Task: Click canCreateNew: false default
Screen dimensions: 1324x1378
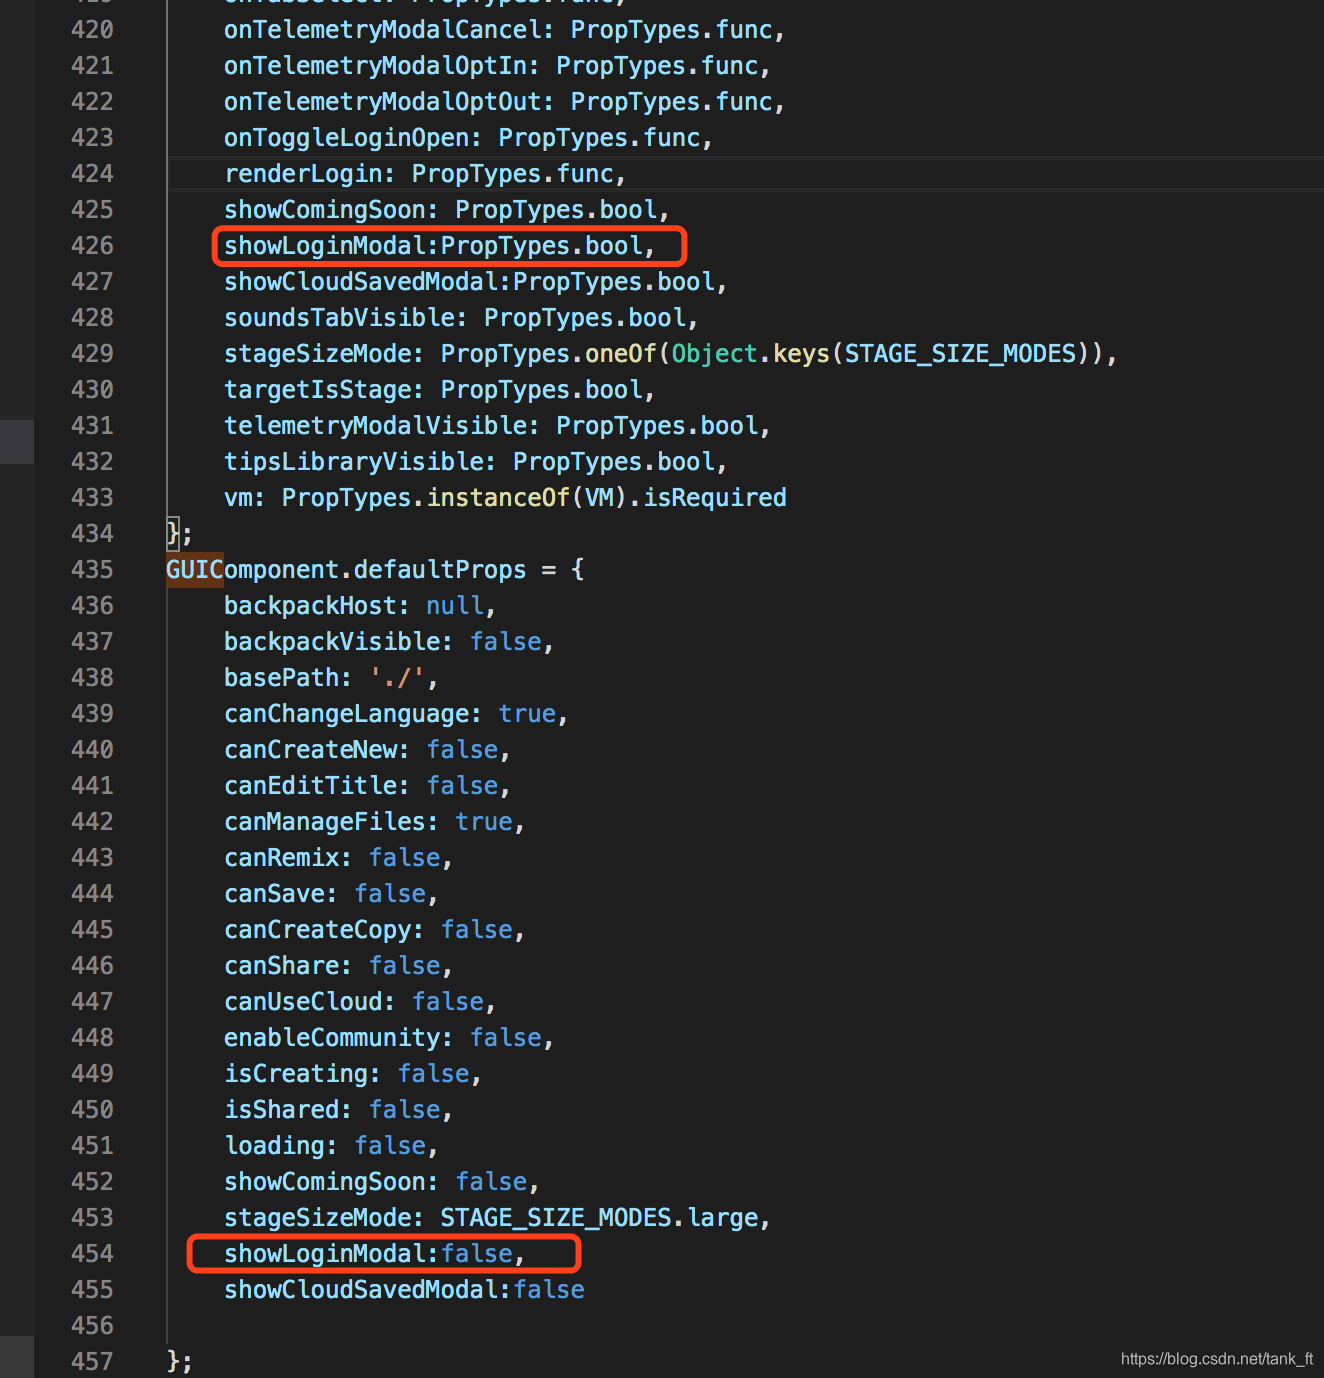Action: coord(367,750)
